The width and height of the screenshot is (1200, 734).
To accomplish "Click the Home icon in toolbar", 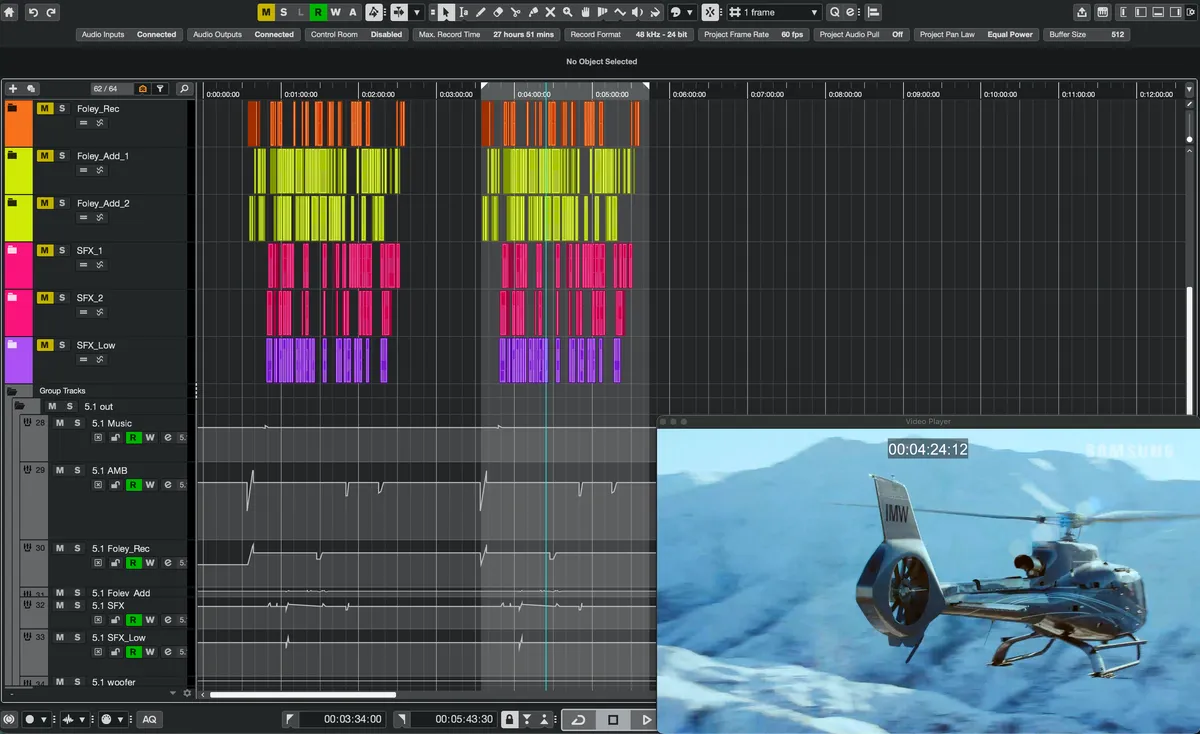I will [11, 12].
